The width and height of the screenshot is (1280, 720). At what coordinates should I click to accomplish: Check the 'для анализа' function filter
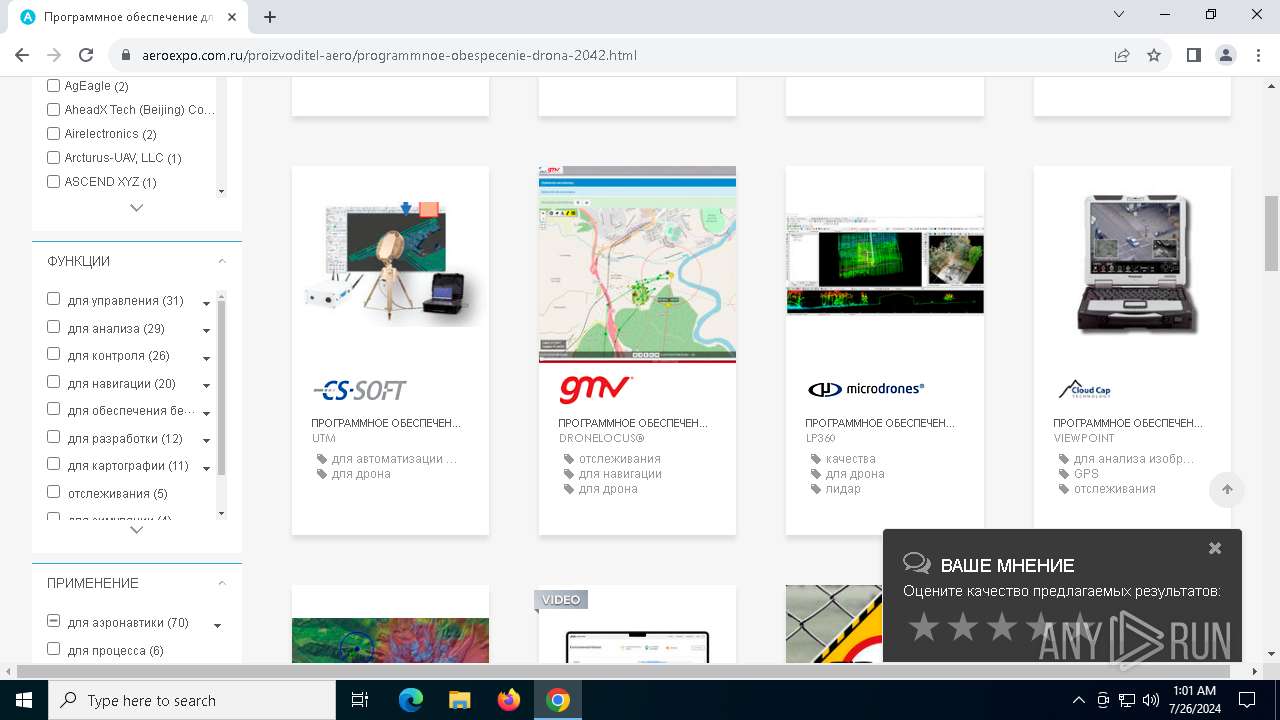coord(54,327)
